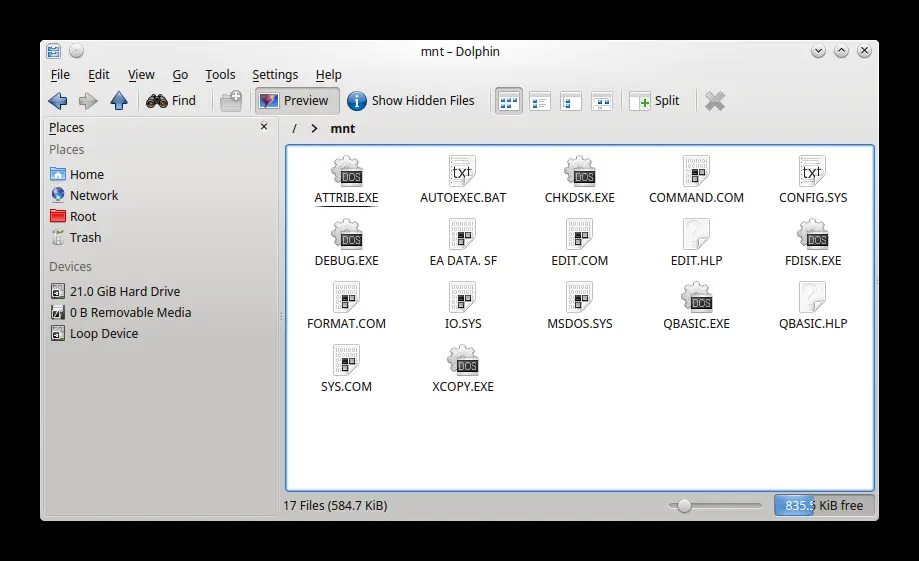
Task: Go back with the left arrow icon
Action: pyautogui.click(x=58, y=101)
